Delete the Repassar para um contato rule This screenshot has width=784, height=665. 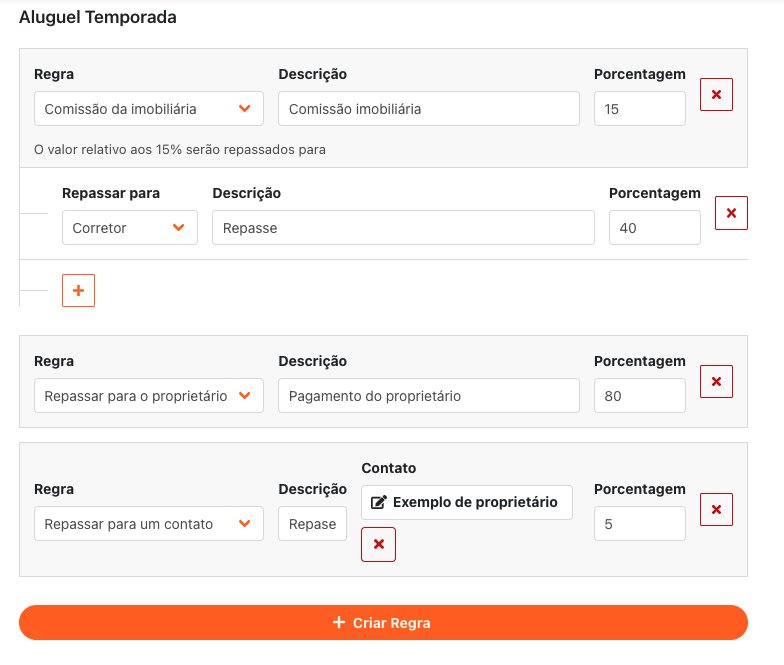pyautogui.click(x=716, y=509)
